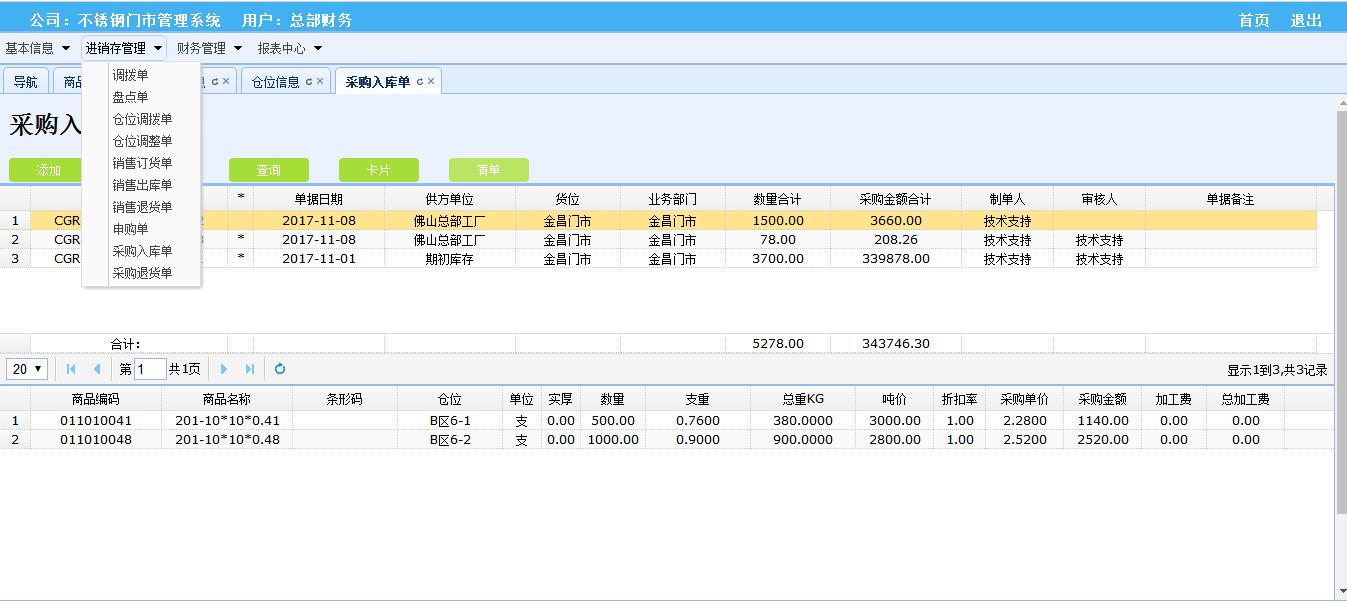
Task: Click the previous page arrow
Action: click(x=97, y=369)
